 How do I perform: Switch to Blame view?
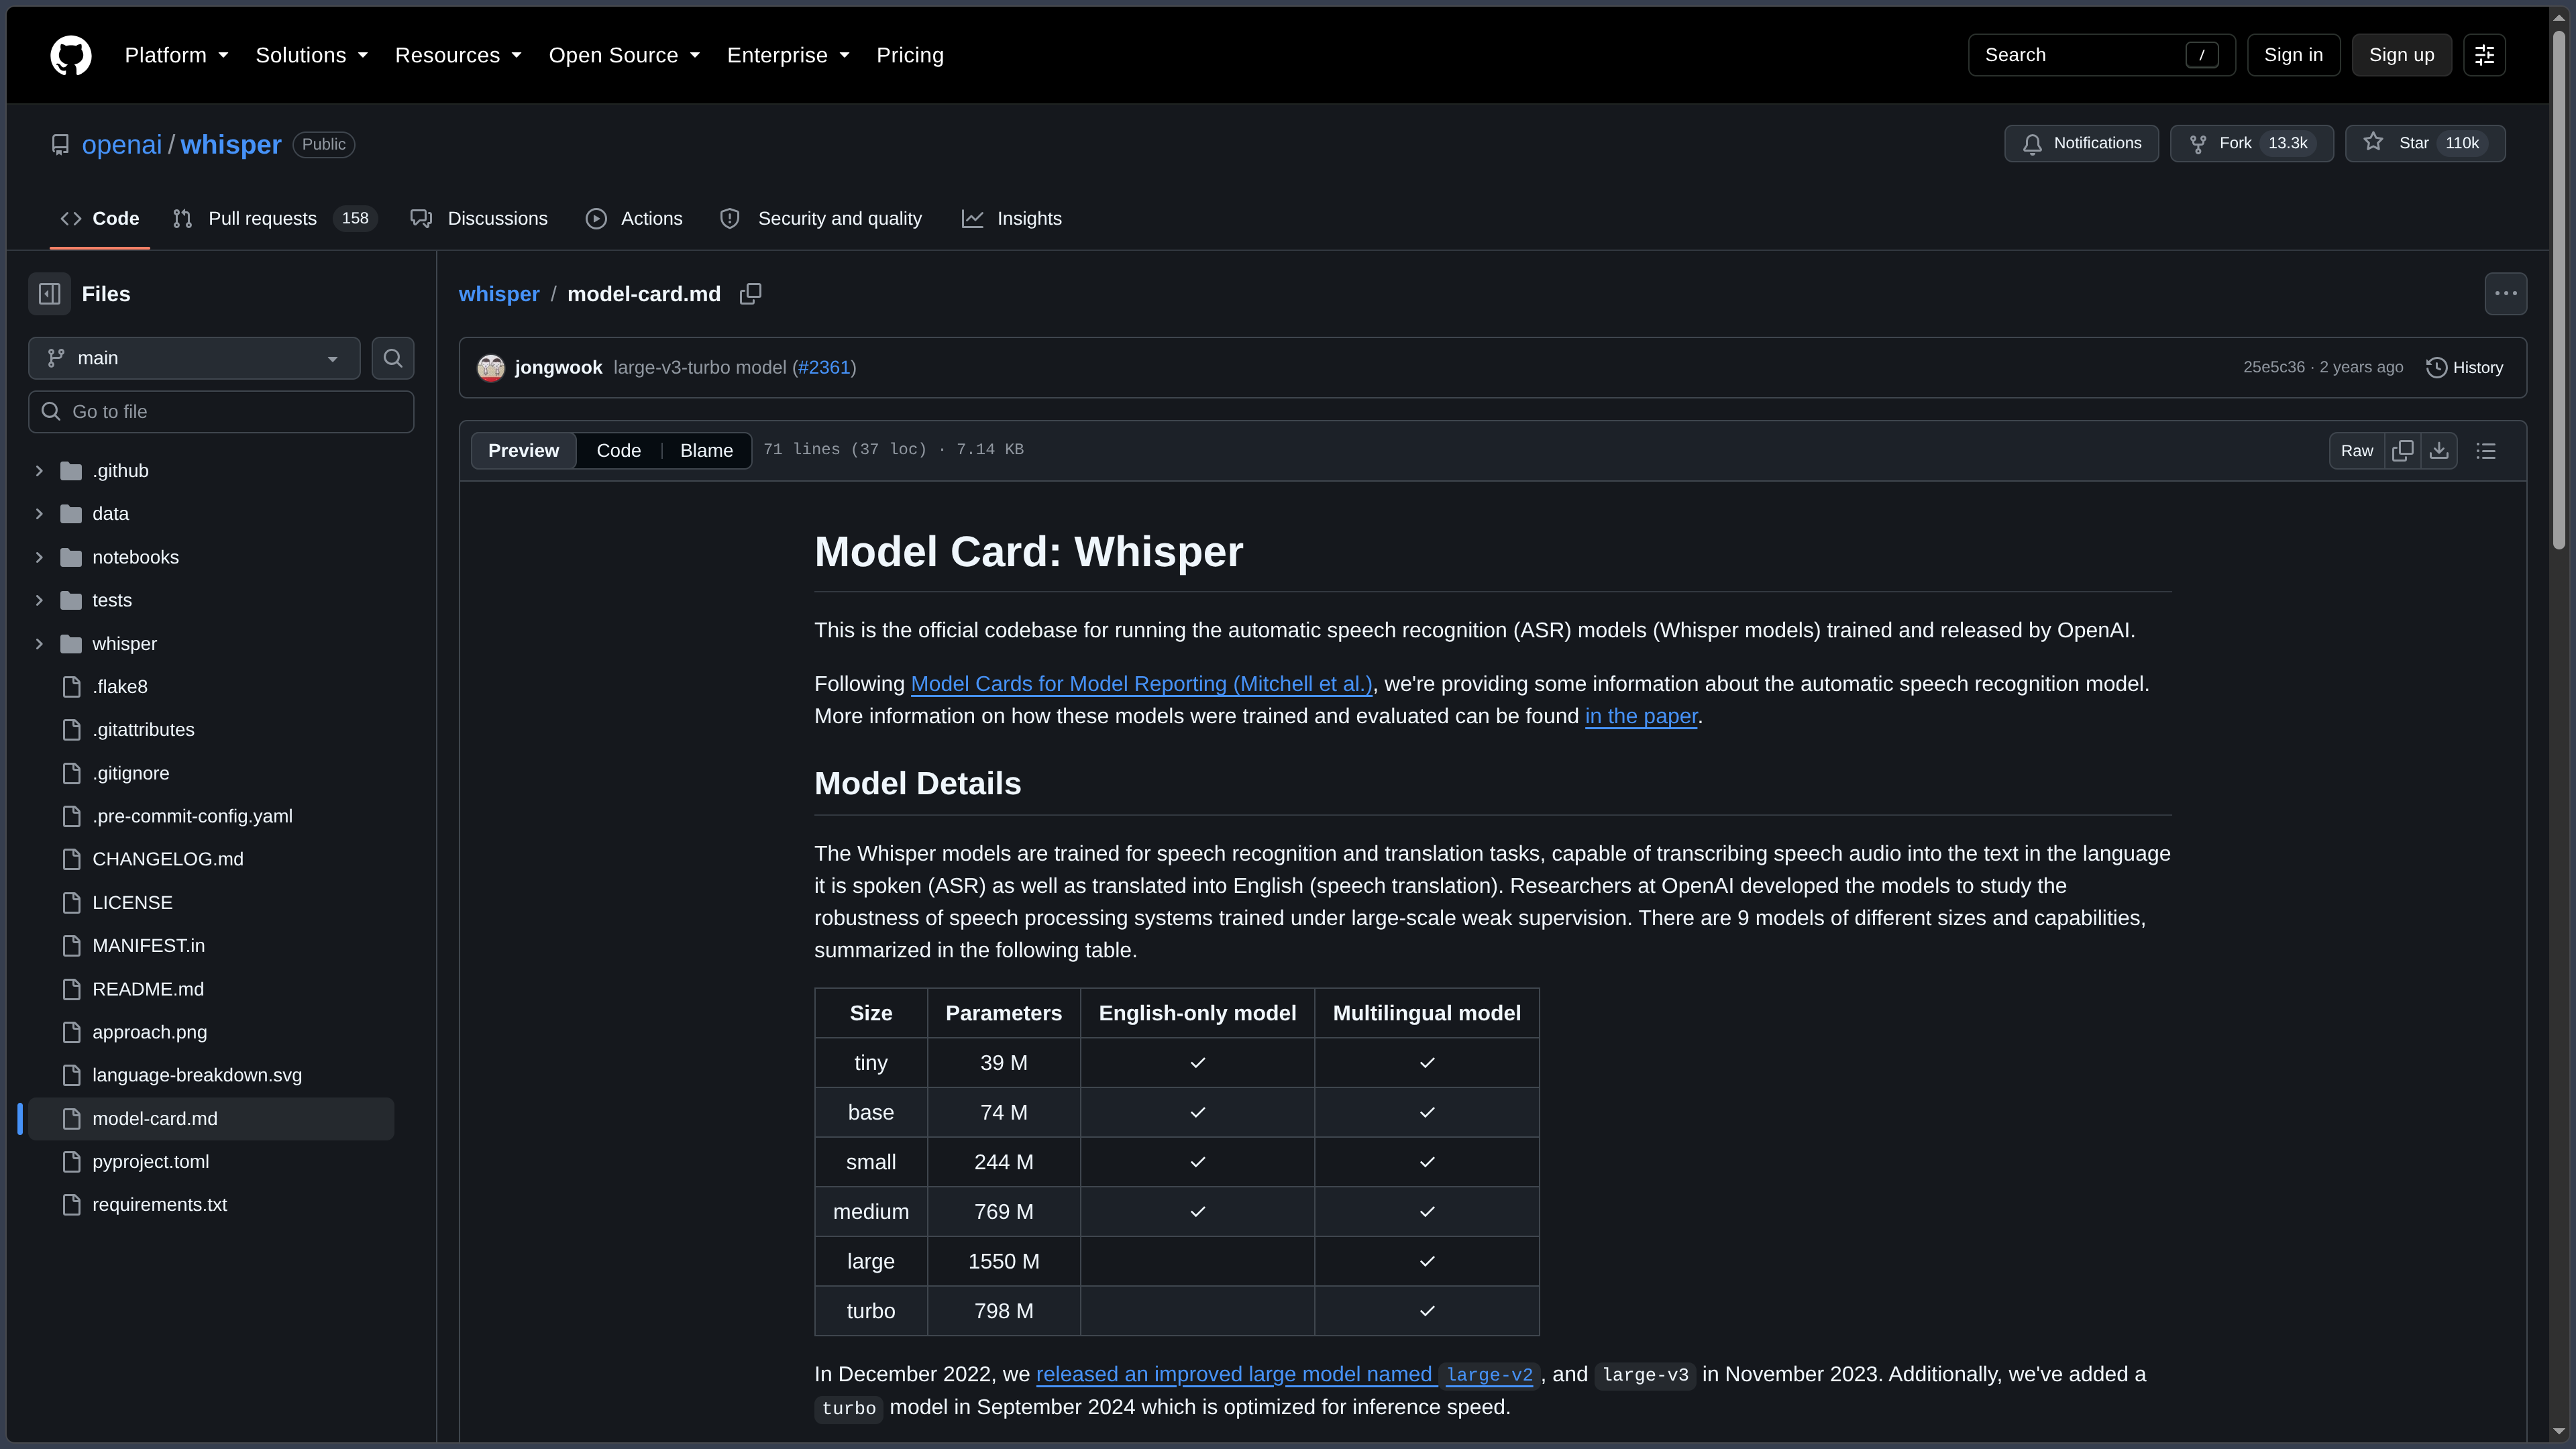coord(706,451)
